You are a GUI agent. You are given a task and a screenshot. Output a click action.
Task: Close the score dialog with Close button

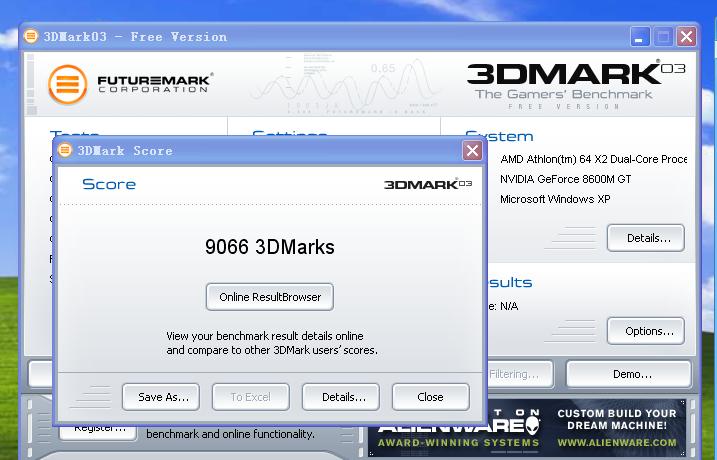click(x=431, y=397)
